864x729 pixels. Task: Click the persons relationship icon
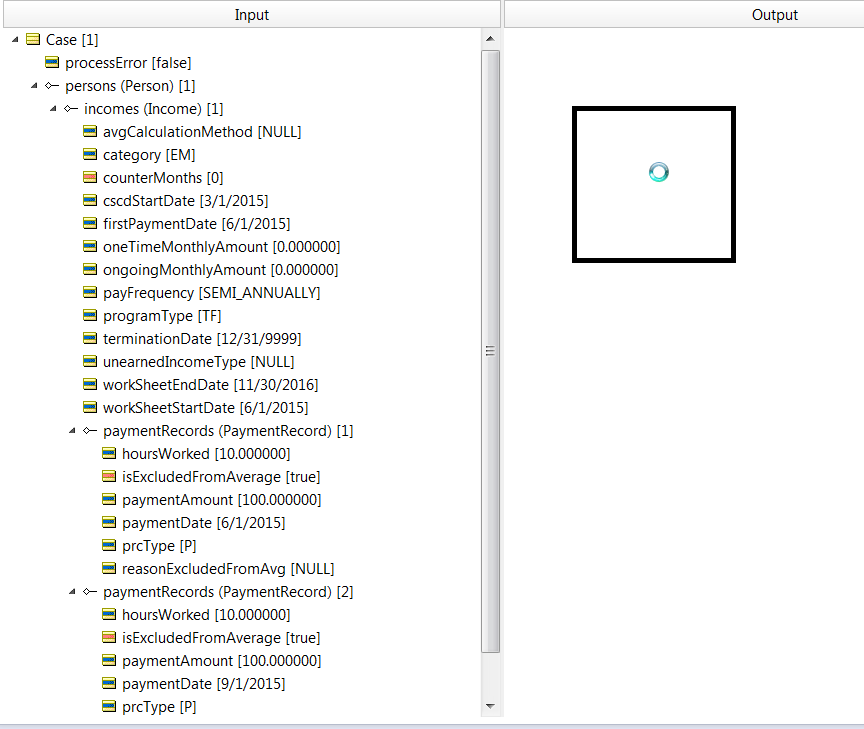click(52, 85)
